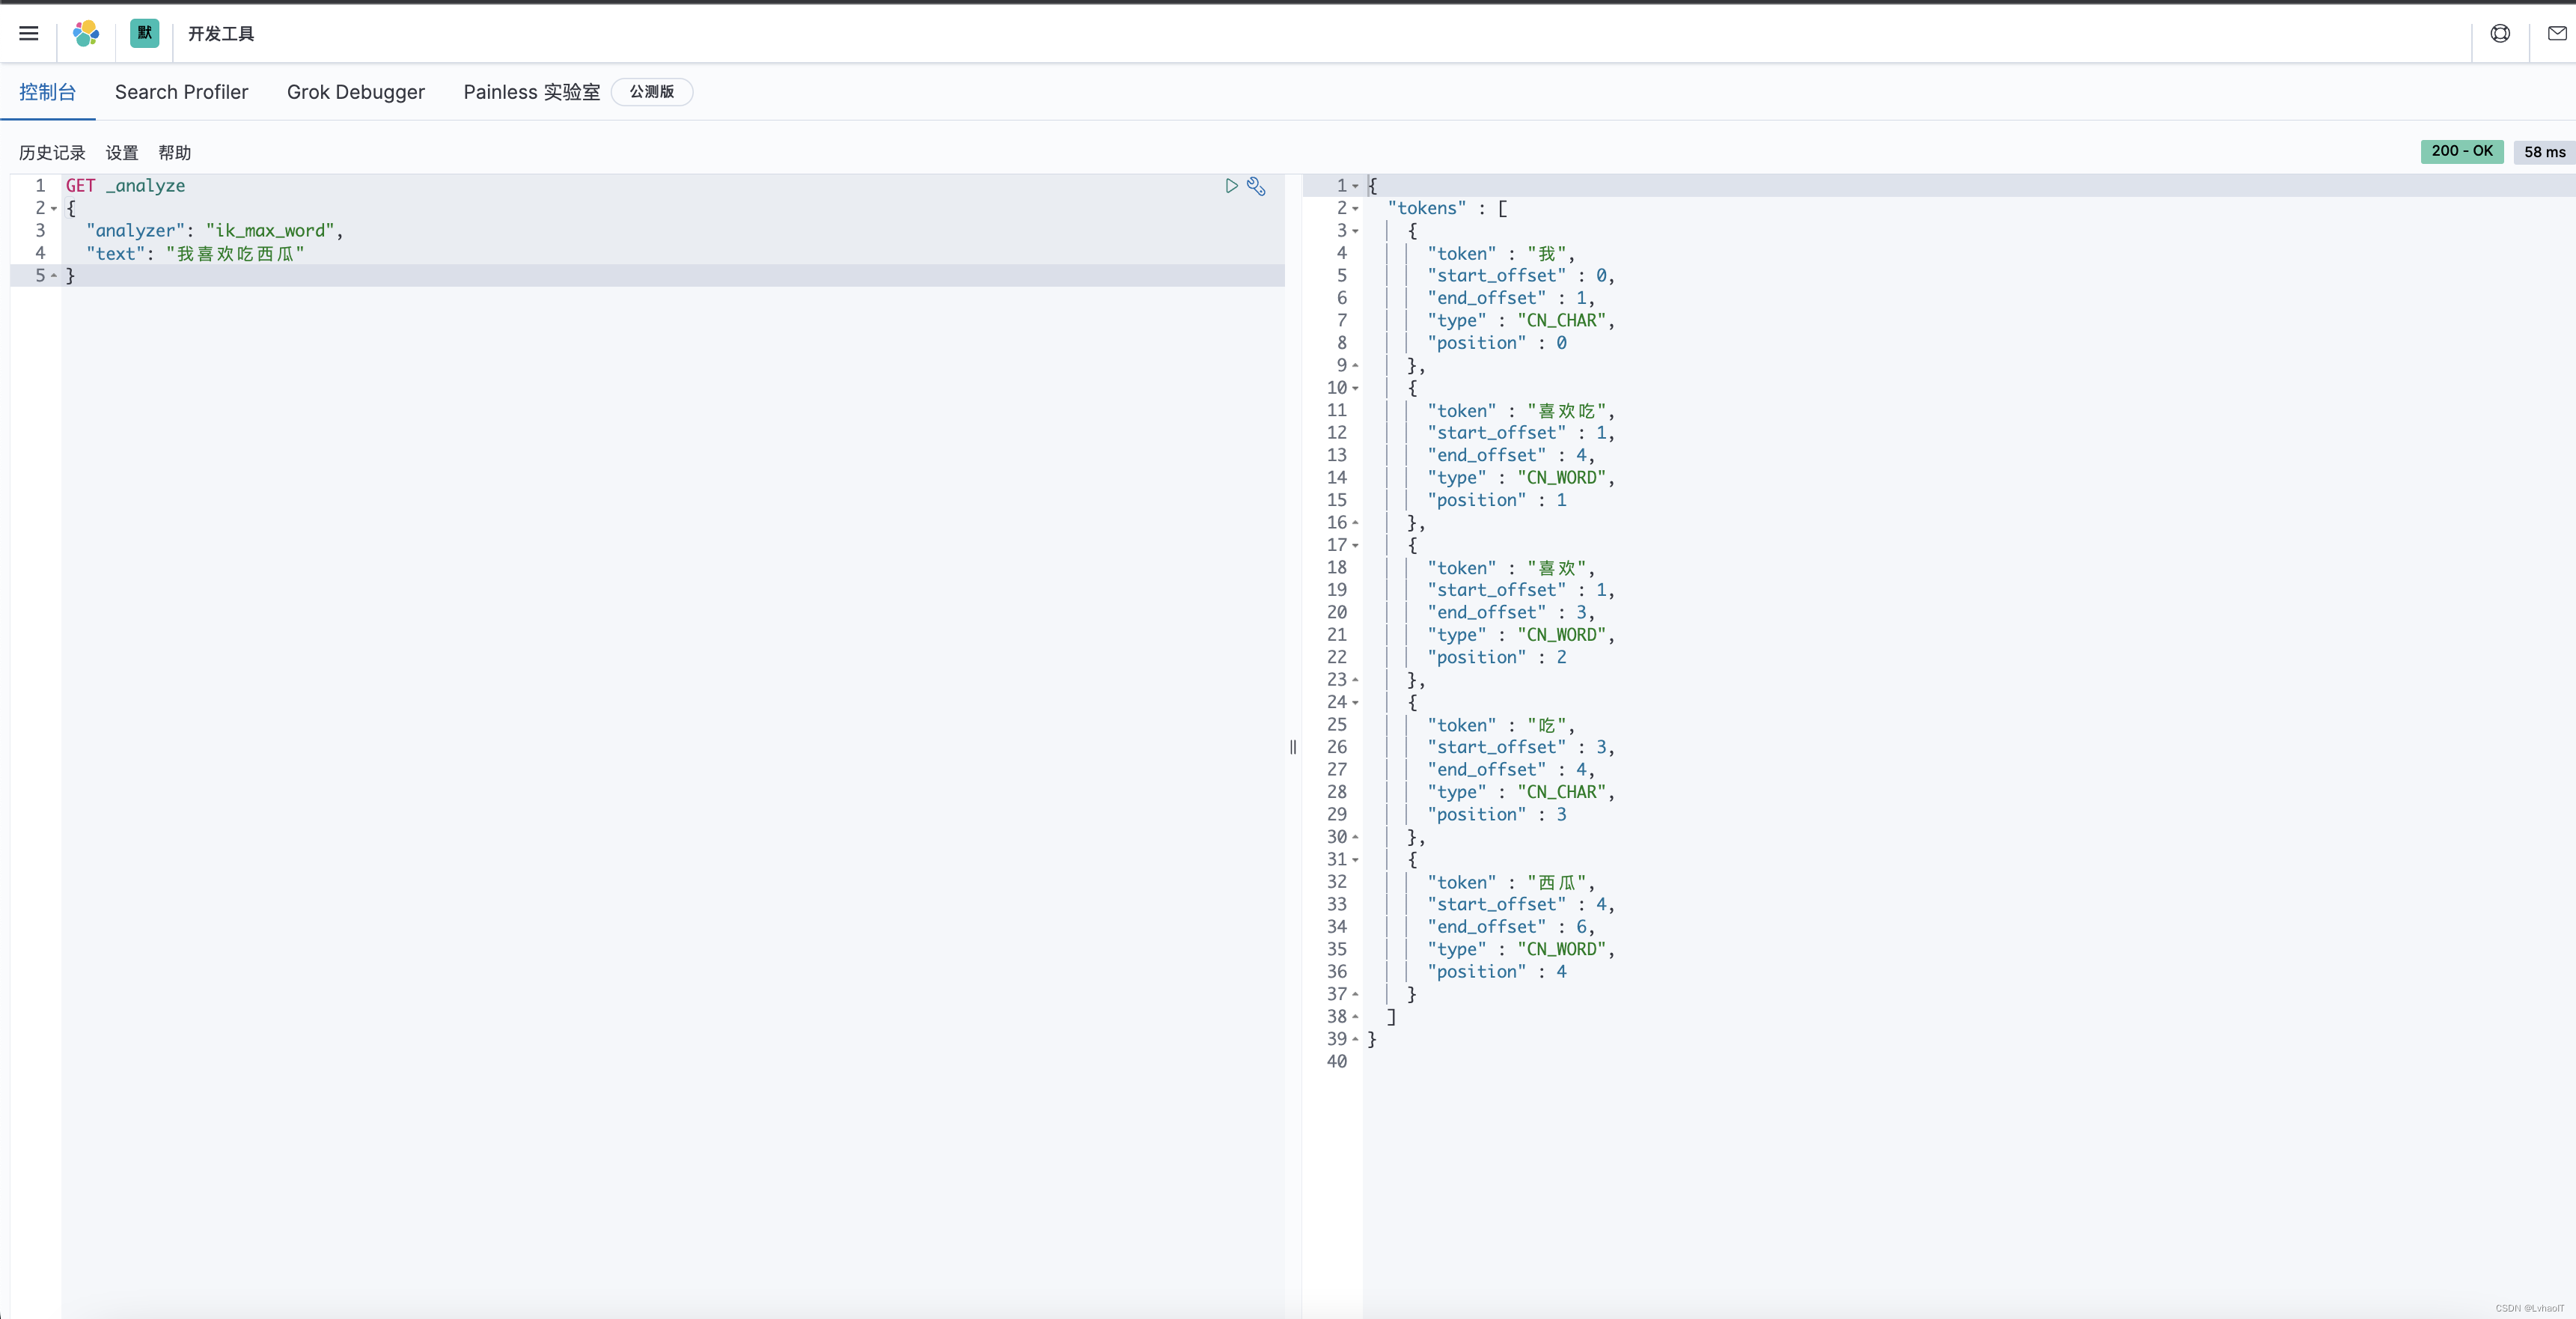Open the green space avatar icon

click(144, 33)
